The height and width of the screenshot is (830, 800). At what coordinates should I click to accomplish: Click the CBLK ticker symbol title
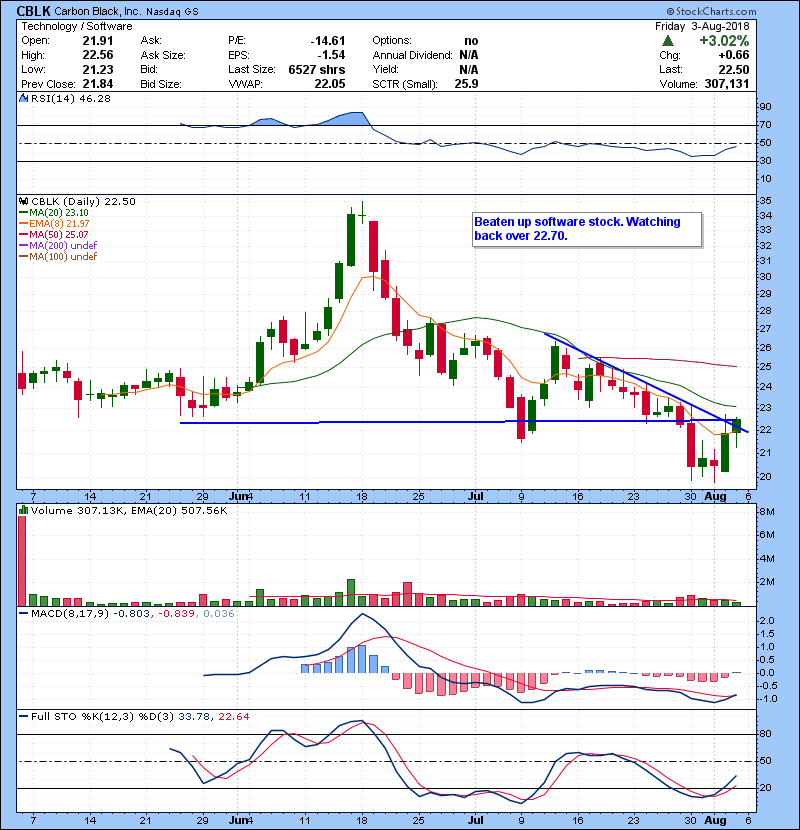tap(33, 11)
